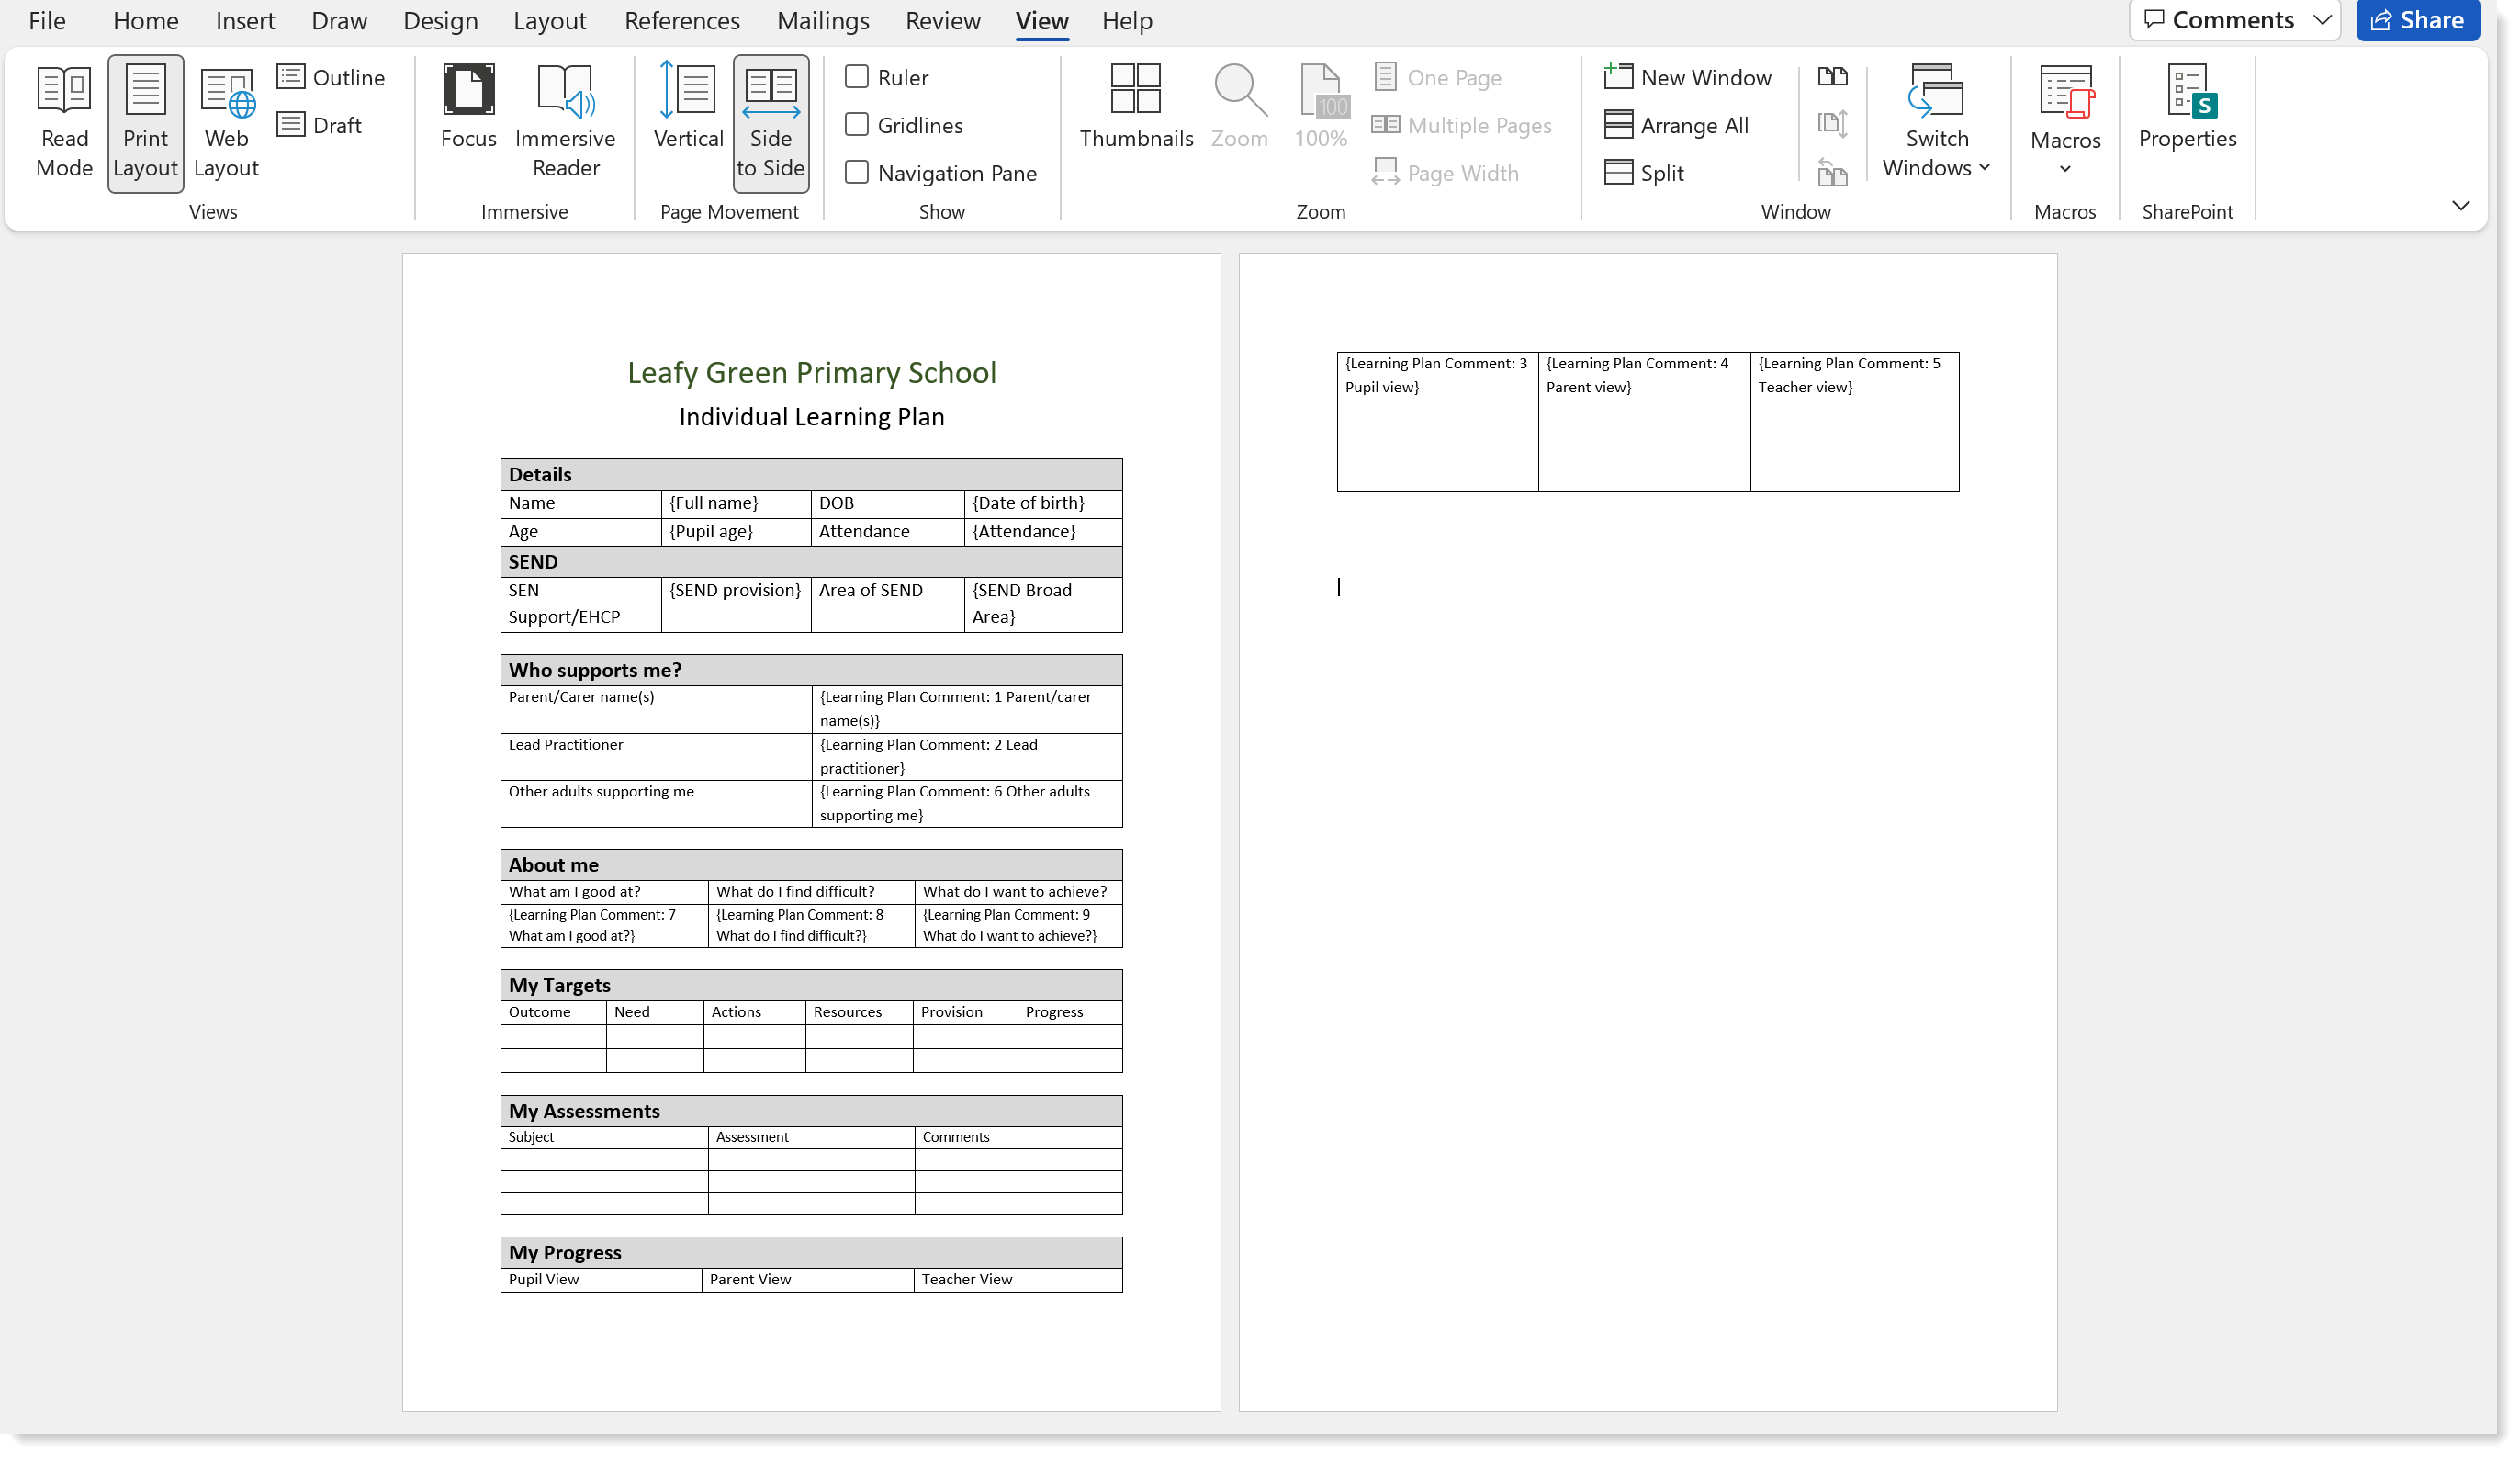
Task: Open the File tab
Action: pyautogui.click(x=47, y=21)
